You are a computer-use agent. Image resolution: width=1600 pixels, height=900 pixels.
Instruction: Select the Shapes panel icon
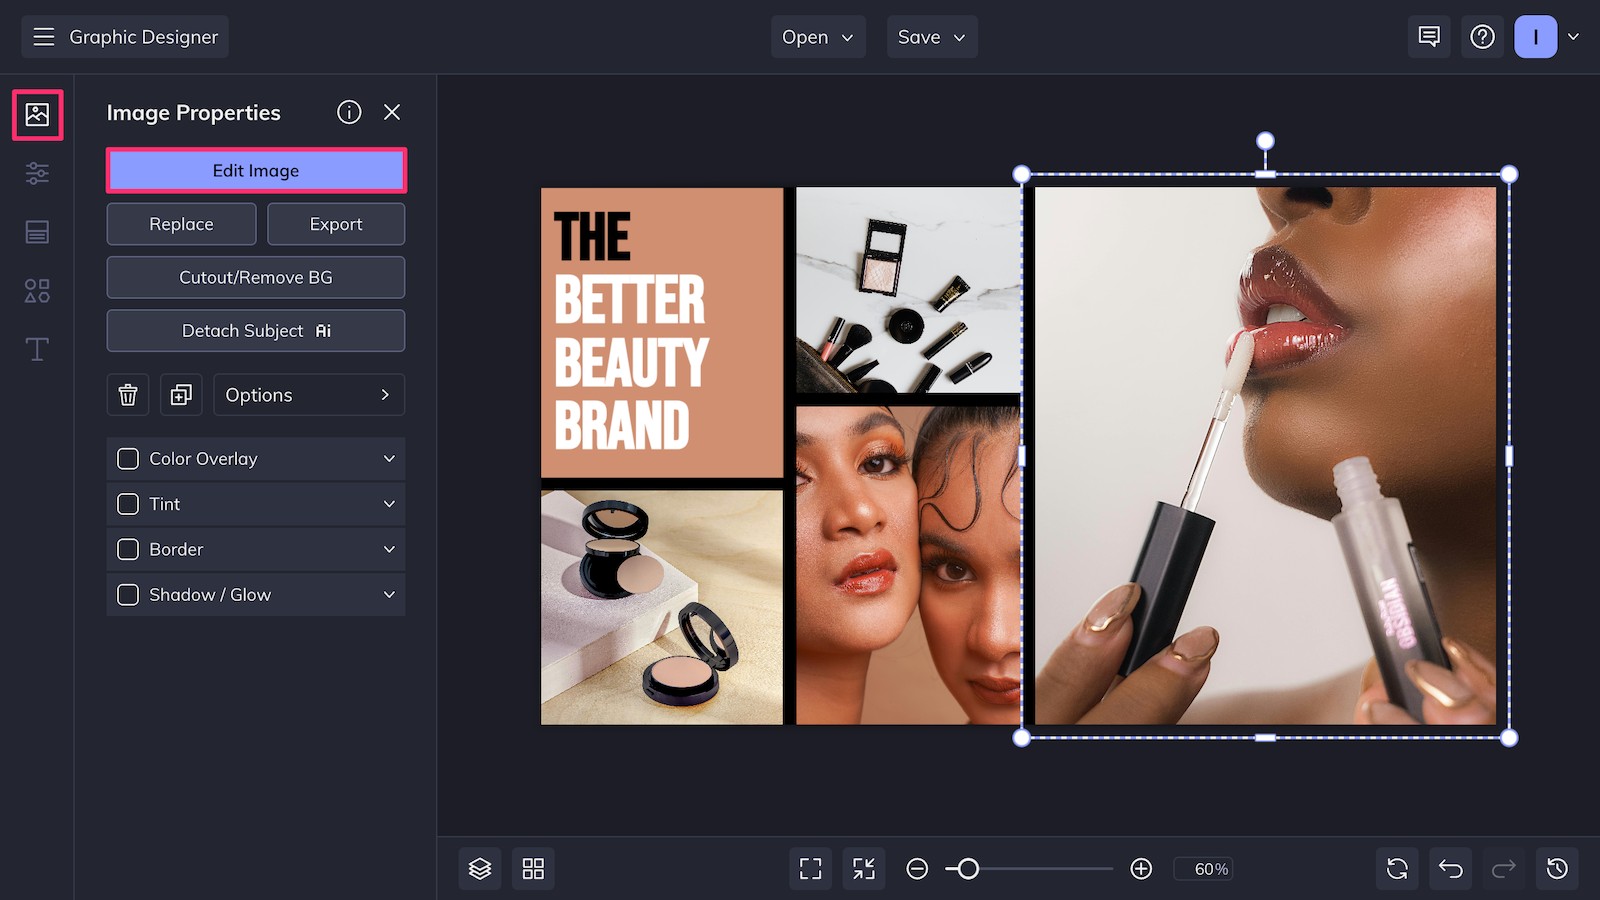pos(37,291)
